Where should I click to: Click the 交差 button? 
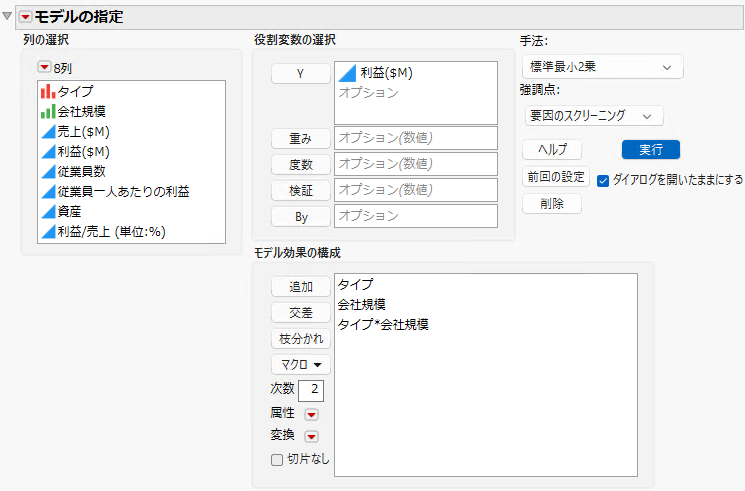tap(301, 313)
